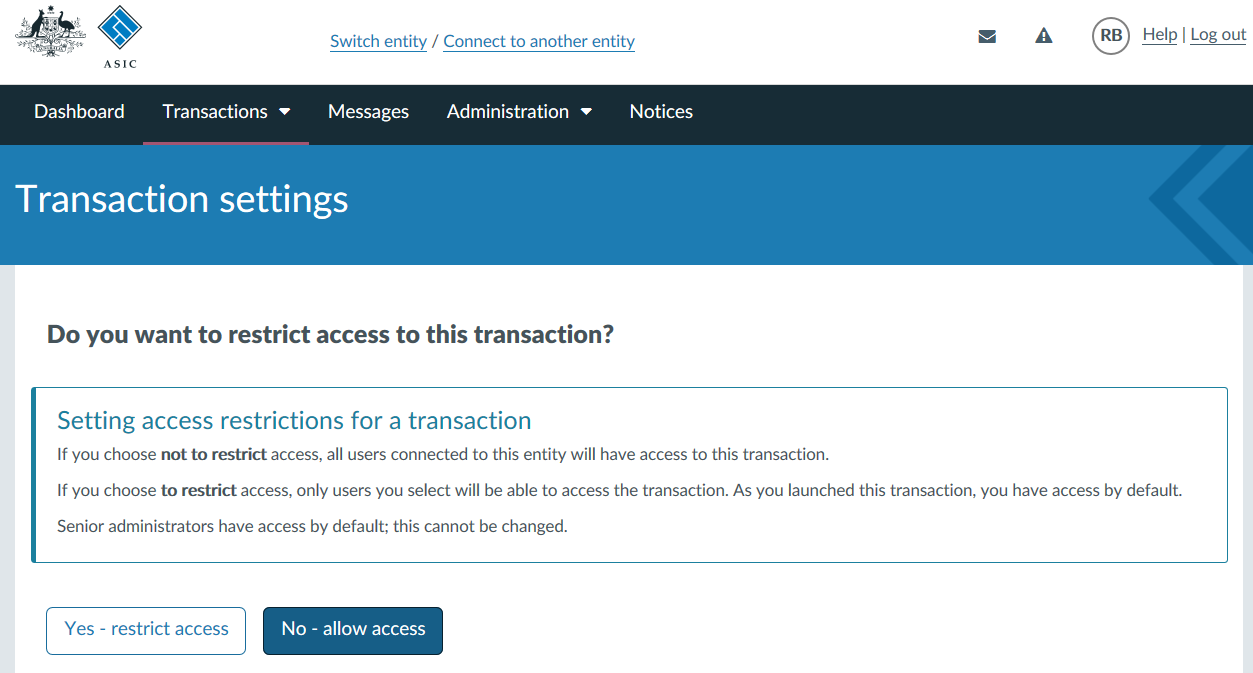
Task: Click the Transaction settings page heading
Action: pos(182,199)
